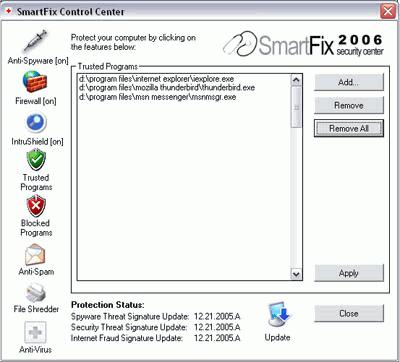The width and height of the screenshot is (400, 362).
Task: Select the thunderbird.exe list entry
Action: 167,88
